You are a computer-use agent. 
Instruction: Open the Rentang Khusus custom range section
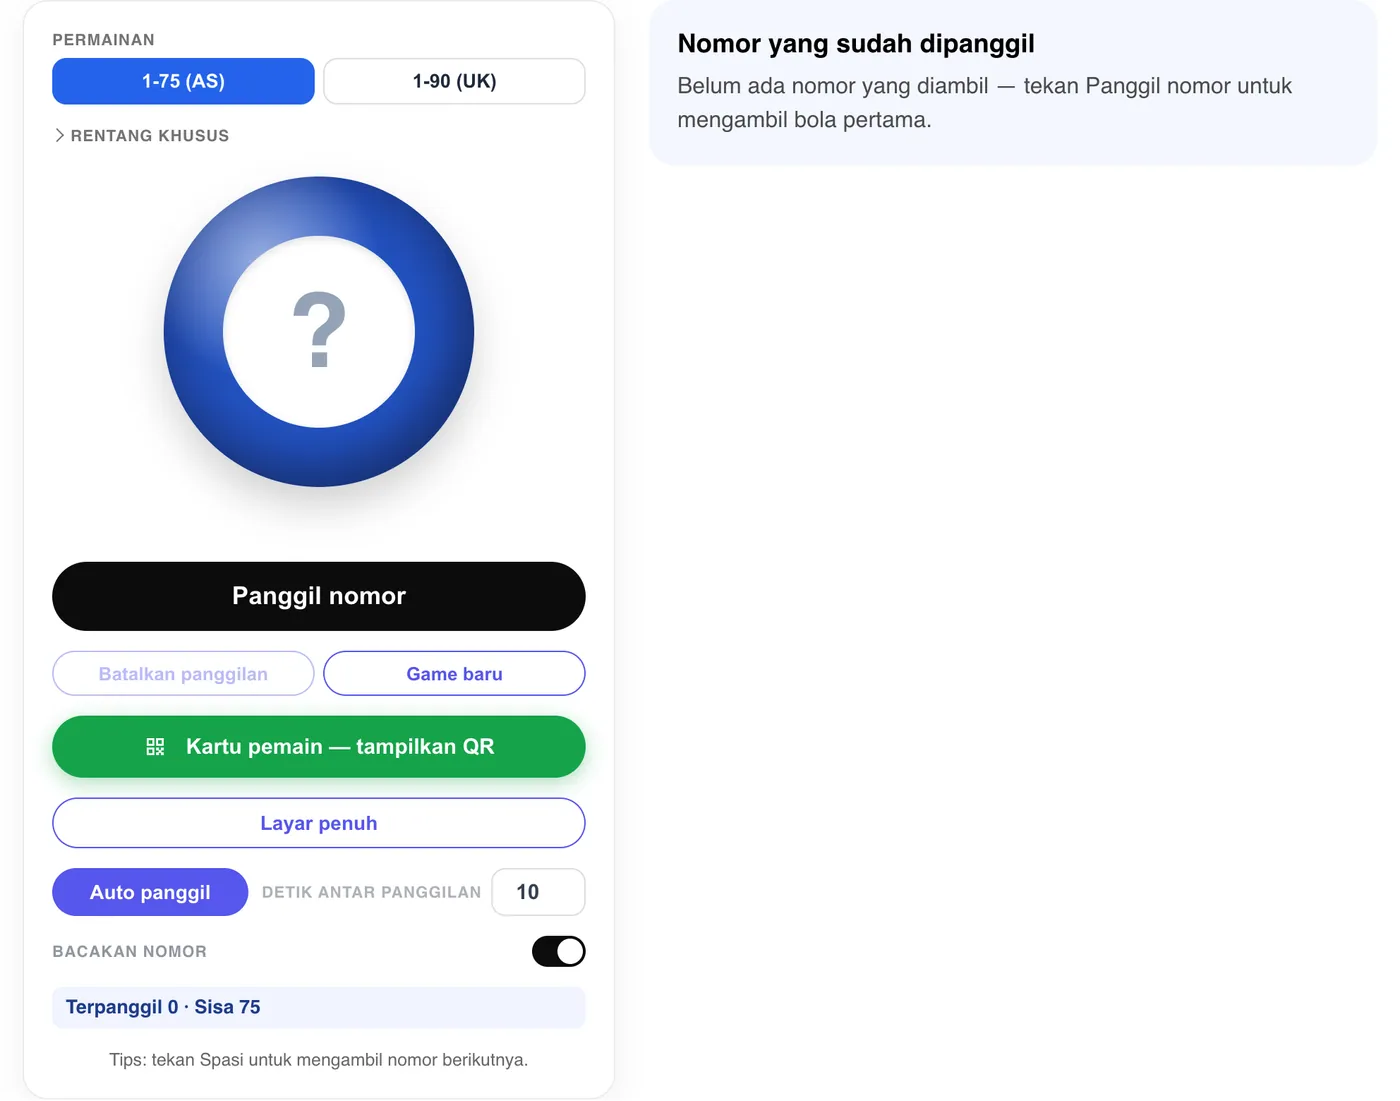click(141, 135)
